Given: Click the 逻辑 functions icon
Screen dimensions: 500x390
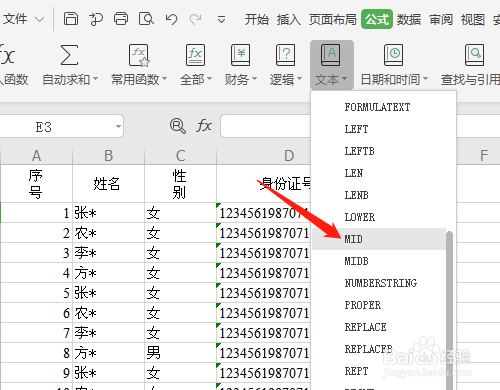Looking at the screenshot, I should (285, 55).
